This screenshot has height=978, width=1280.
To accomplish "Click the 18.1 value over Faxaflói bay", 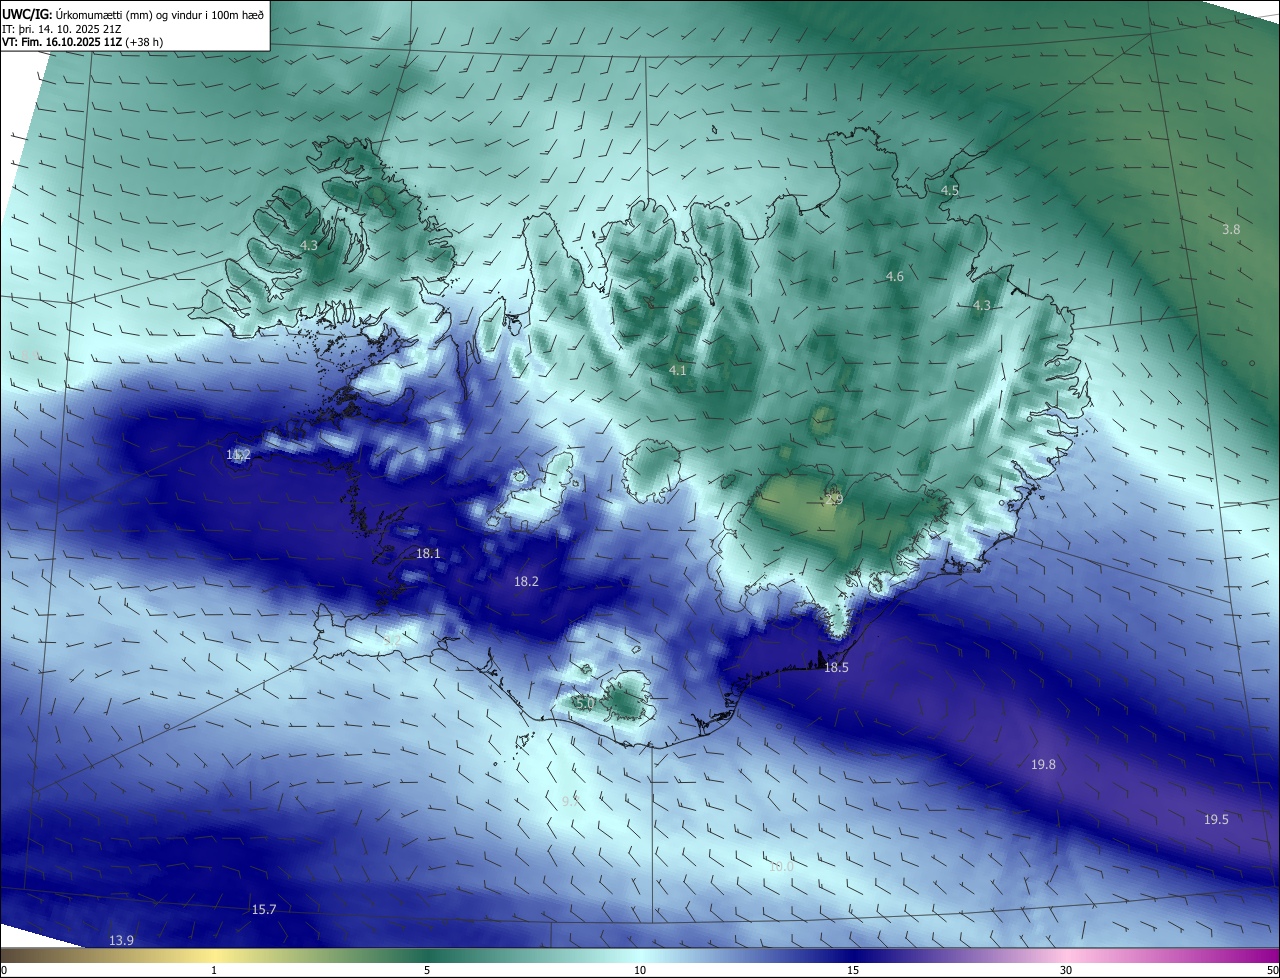I will [x=428, y=553].
